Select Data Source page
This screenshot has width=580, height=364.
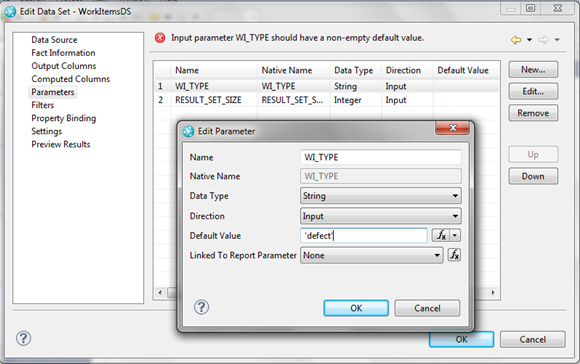pos(54,40)
